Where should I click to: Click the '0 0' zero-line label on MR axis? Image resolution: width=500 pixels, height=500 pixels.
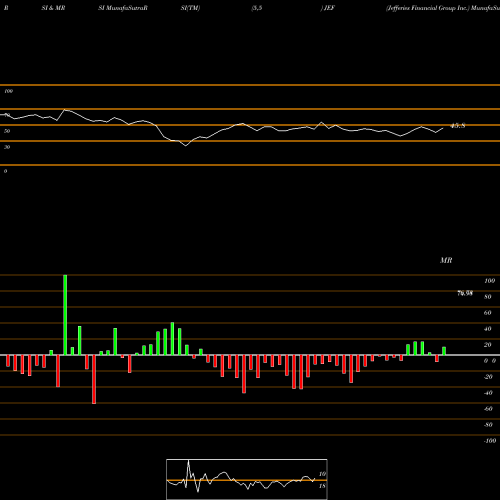490,361
